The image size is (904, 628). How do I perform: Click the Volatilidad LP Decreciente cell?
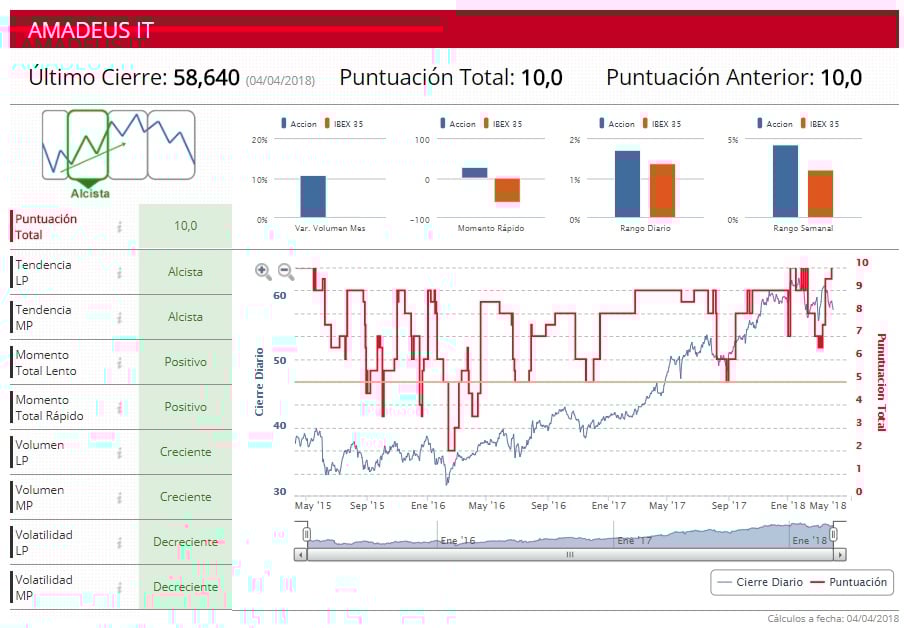click(x=186, y=541)
